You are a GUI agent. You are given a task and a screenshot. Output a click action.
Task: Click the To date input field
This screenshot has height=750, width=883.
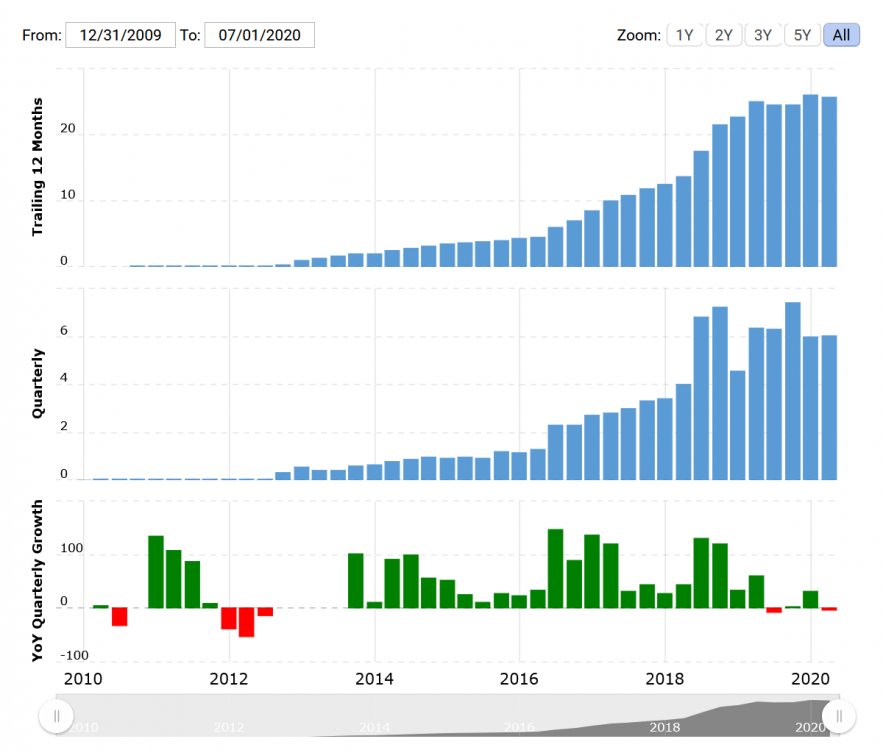pos(259,34)
